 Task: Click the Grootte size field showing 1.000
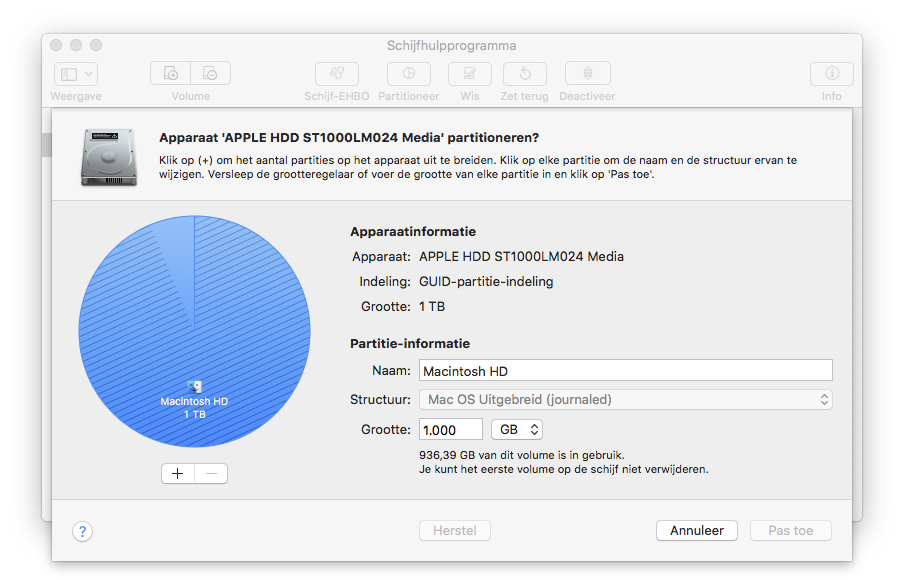click(450, 430)
